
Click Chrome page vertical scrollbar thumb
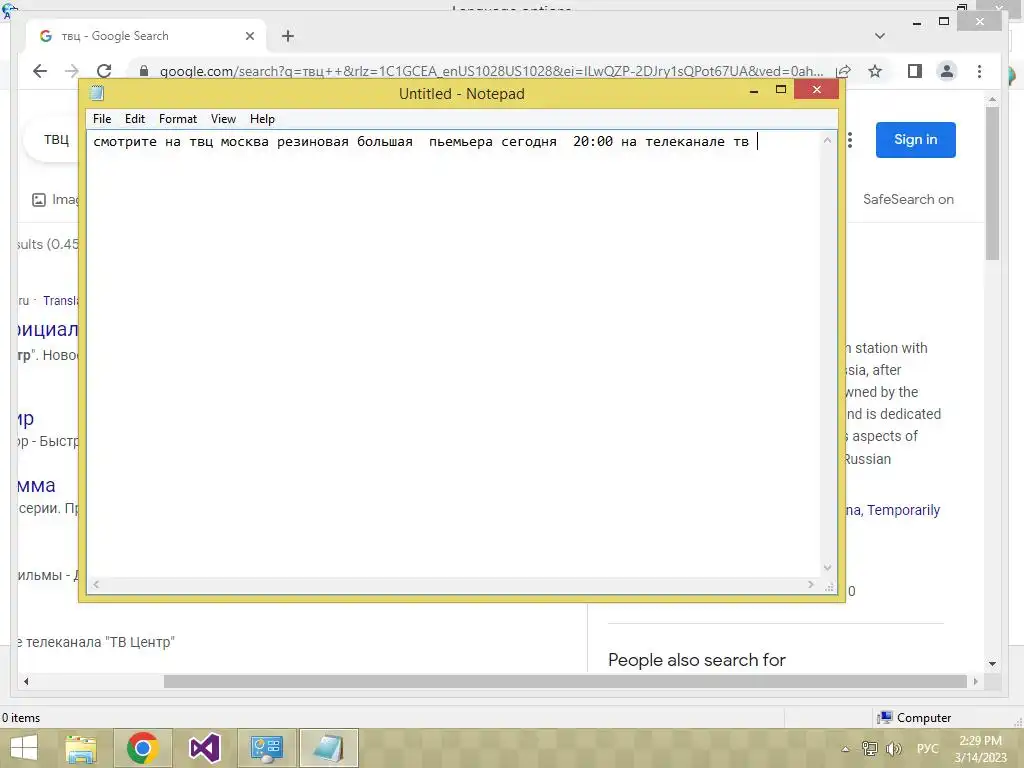[x=992, y=183]
